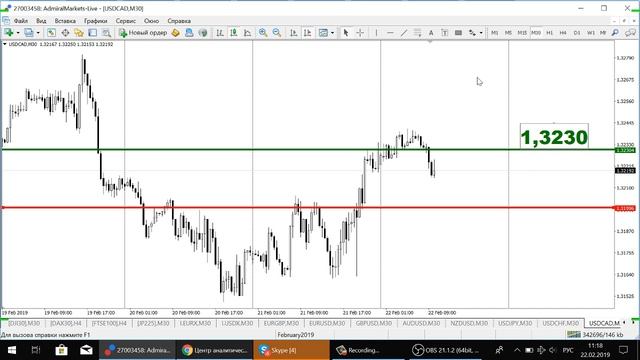Switch to bar chart display

click(220, 33)
